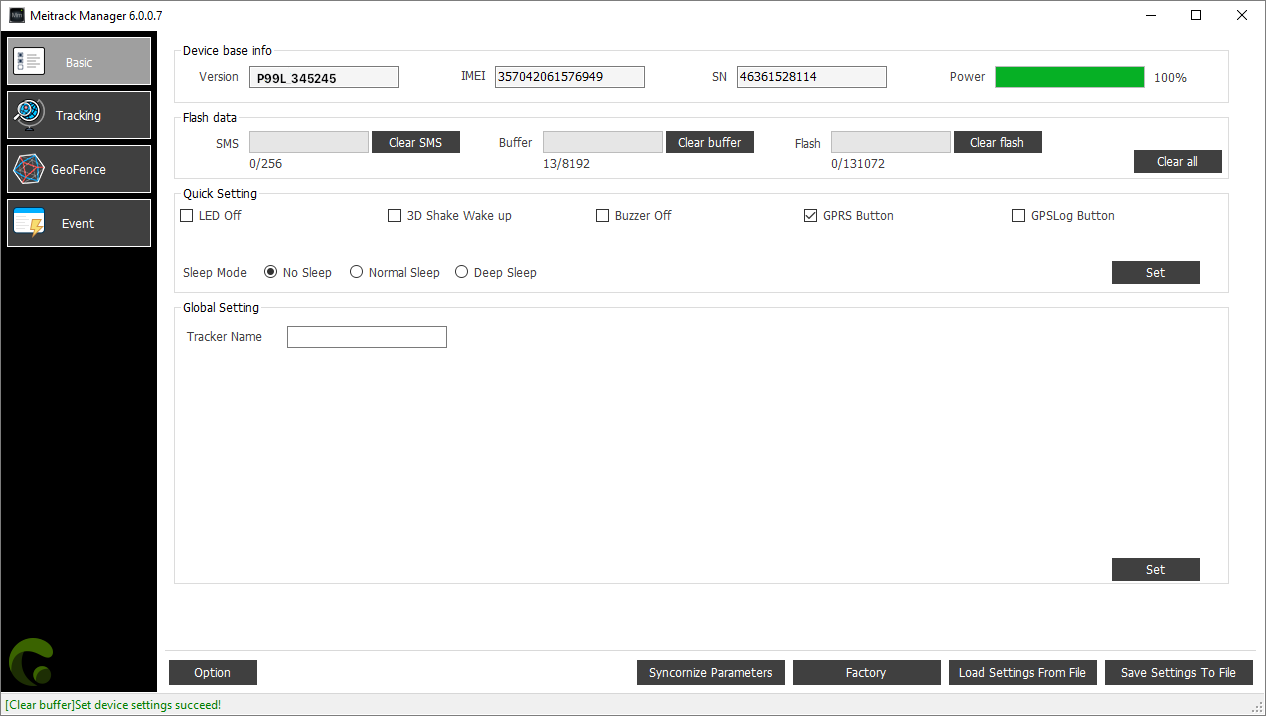Open the Basic settings tab

[79, 61]
